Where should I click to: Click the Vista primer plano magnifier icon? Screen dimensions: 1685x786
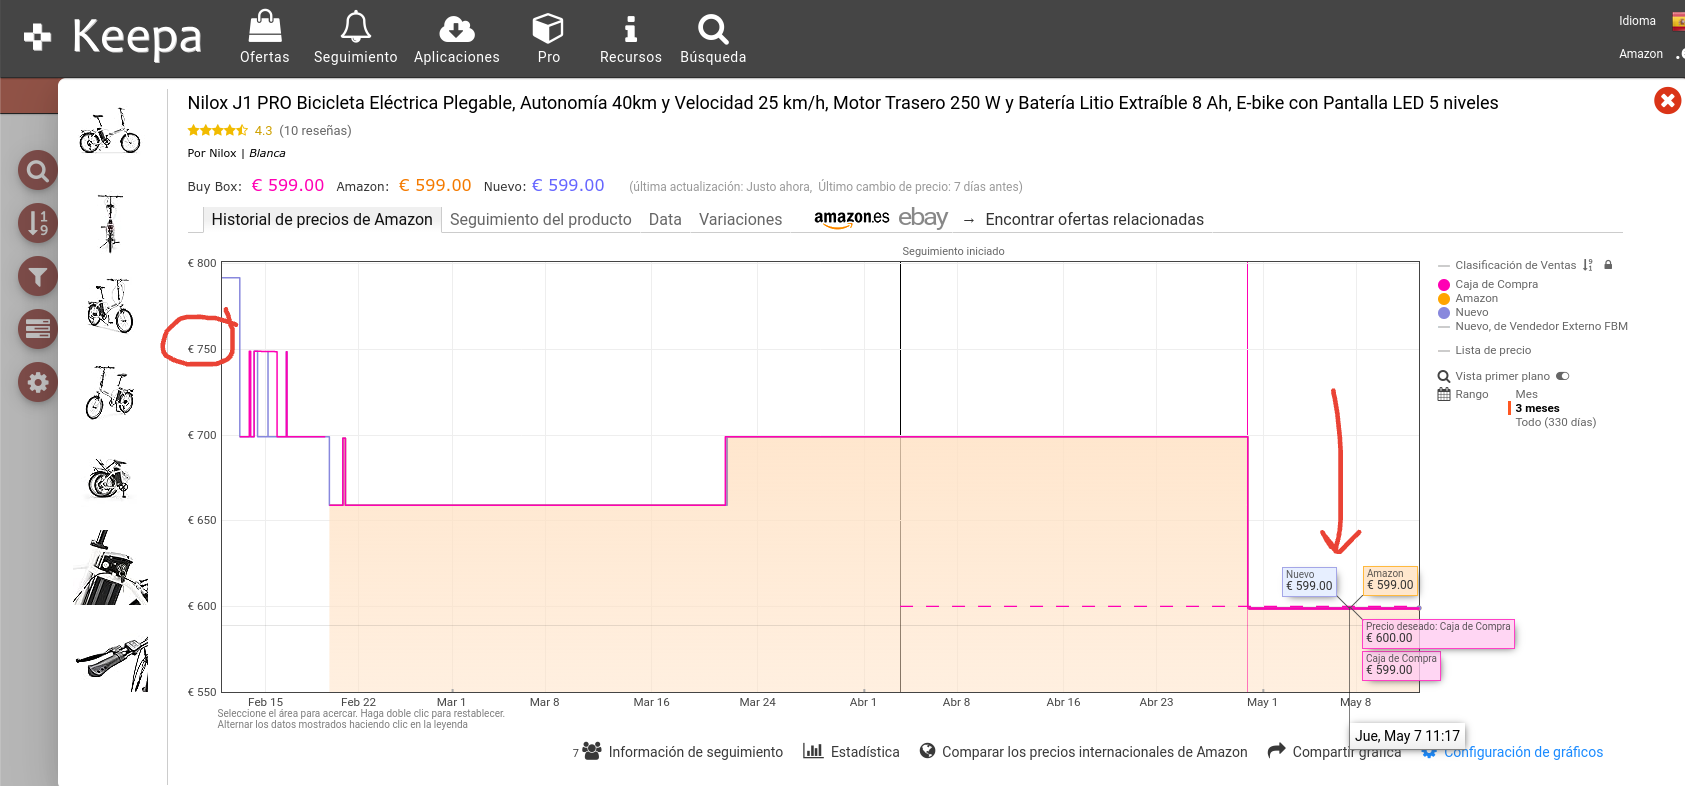tap(1444, 377)
